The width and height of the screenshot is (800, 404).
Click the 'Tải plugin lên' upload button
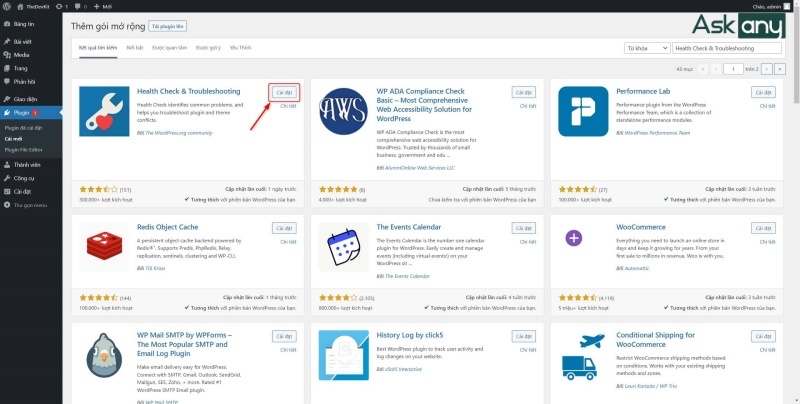coord(167,27)
